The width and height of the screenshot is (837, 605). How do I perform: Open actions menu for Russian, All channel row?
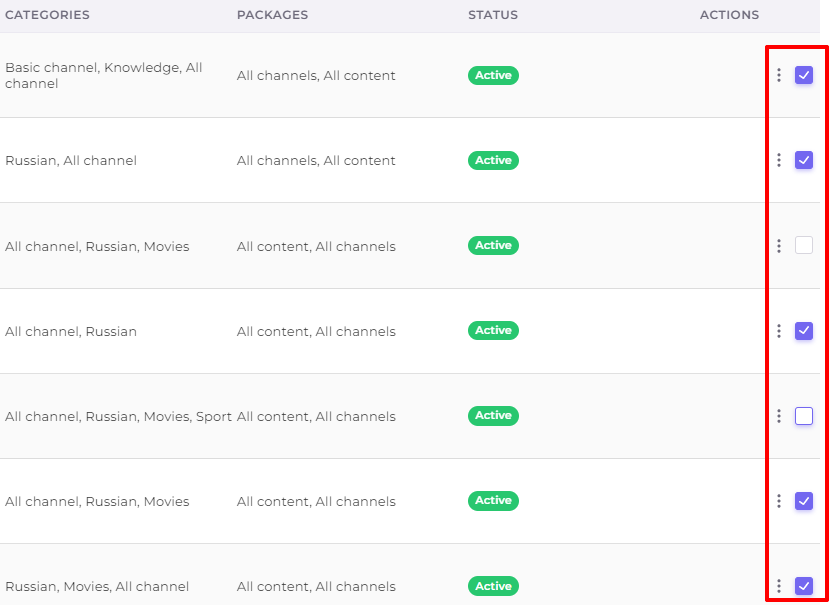click(779, 160)
